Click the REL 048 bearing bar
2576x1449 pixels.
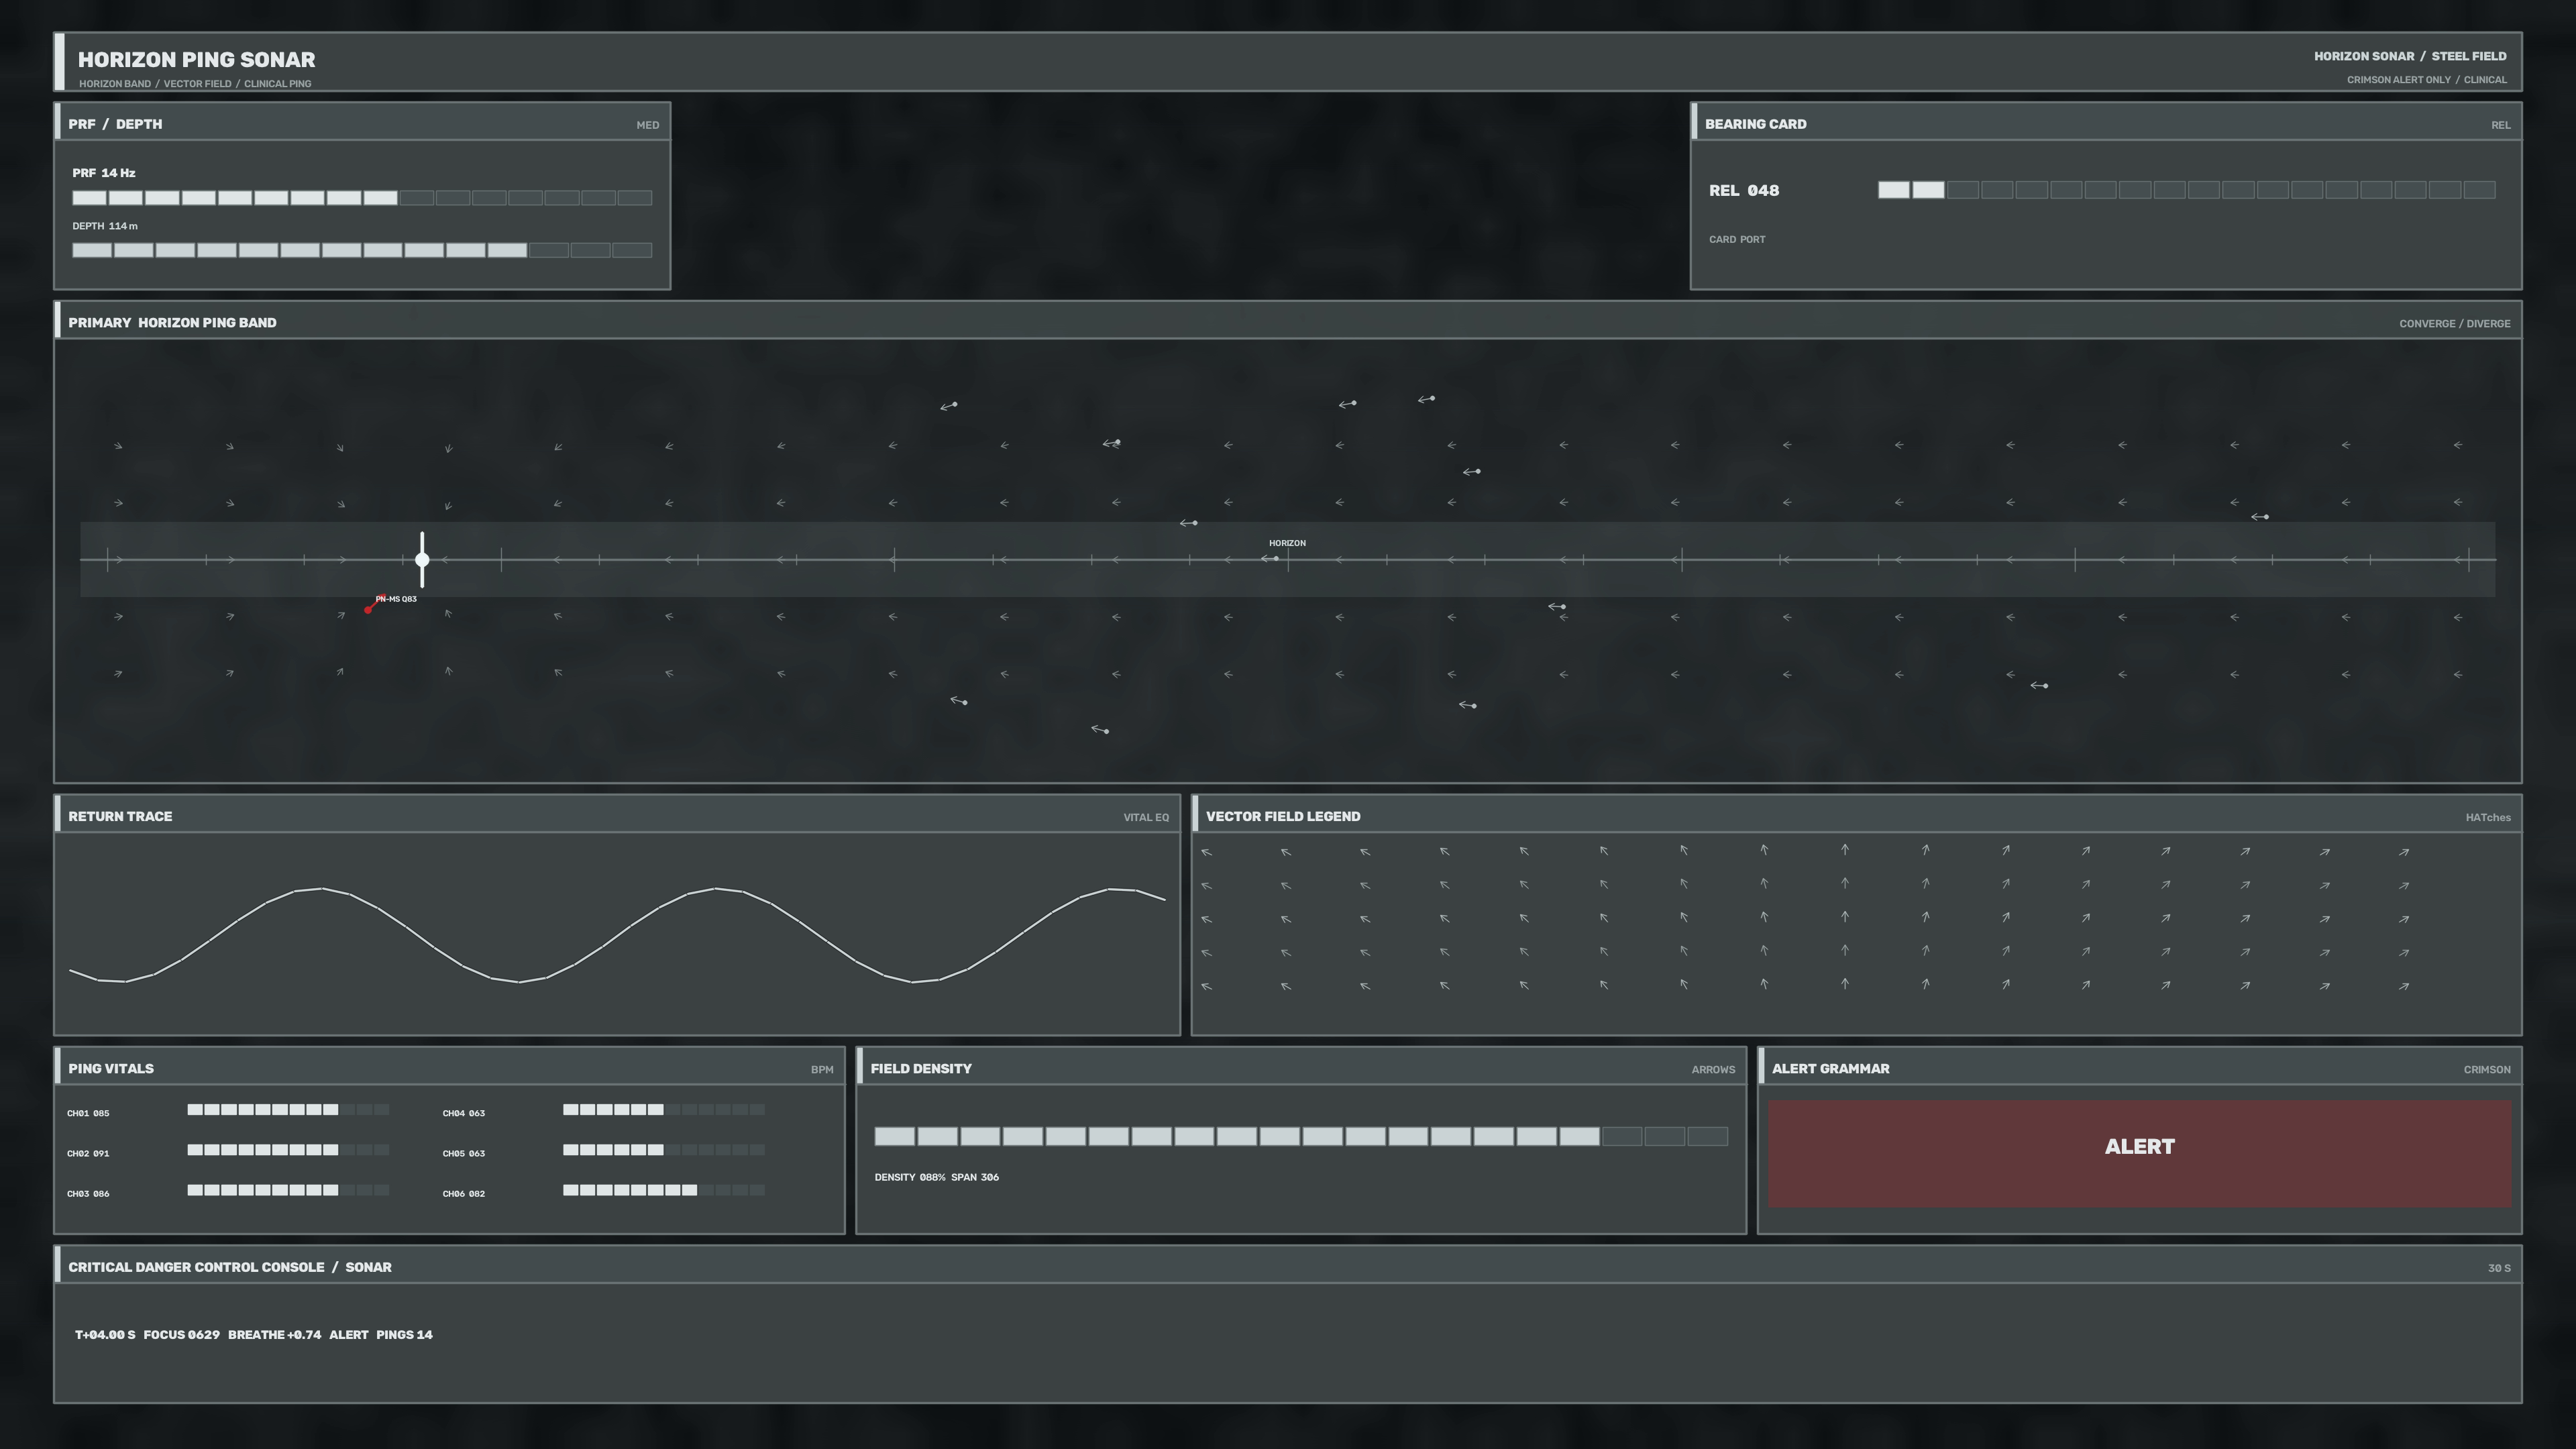(2187, 190)
